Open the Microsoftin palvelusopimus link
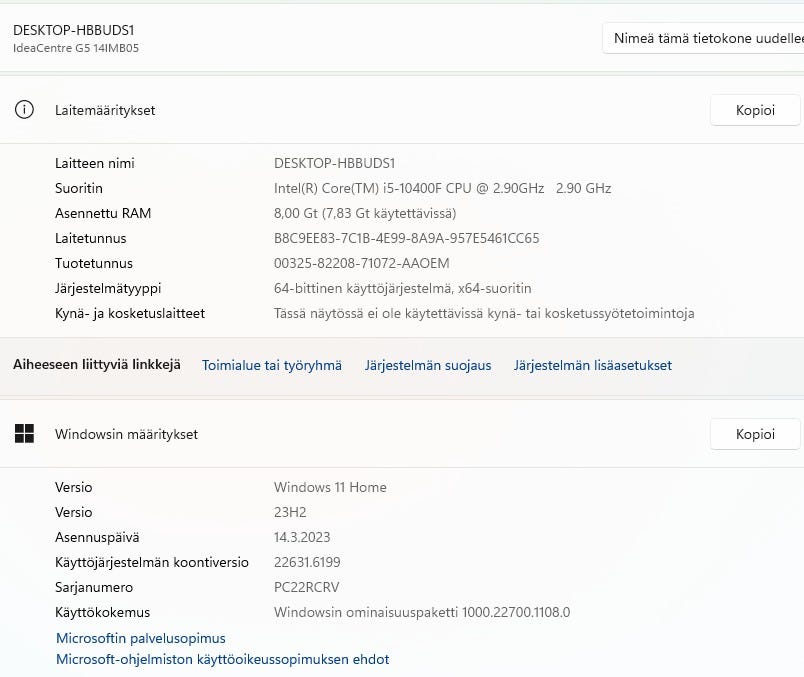 pos(141,638)
